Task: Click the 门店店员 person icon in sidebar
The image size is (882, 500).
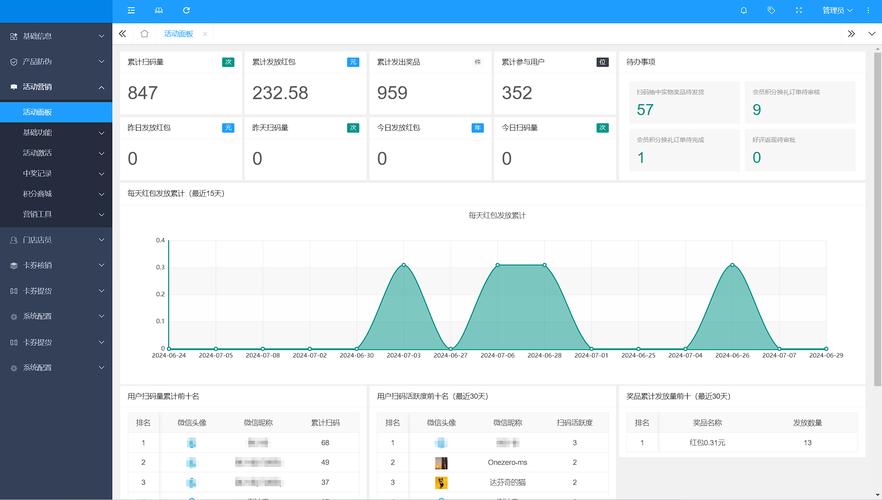Action: click(x=14, y=240)
